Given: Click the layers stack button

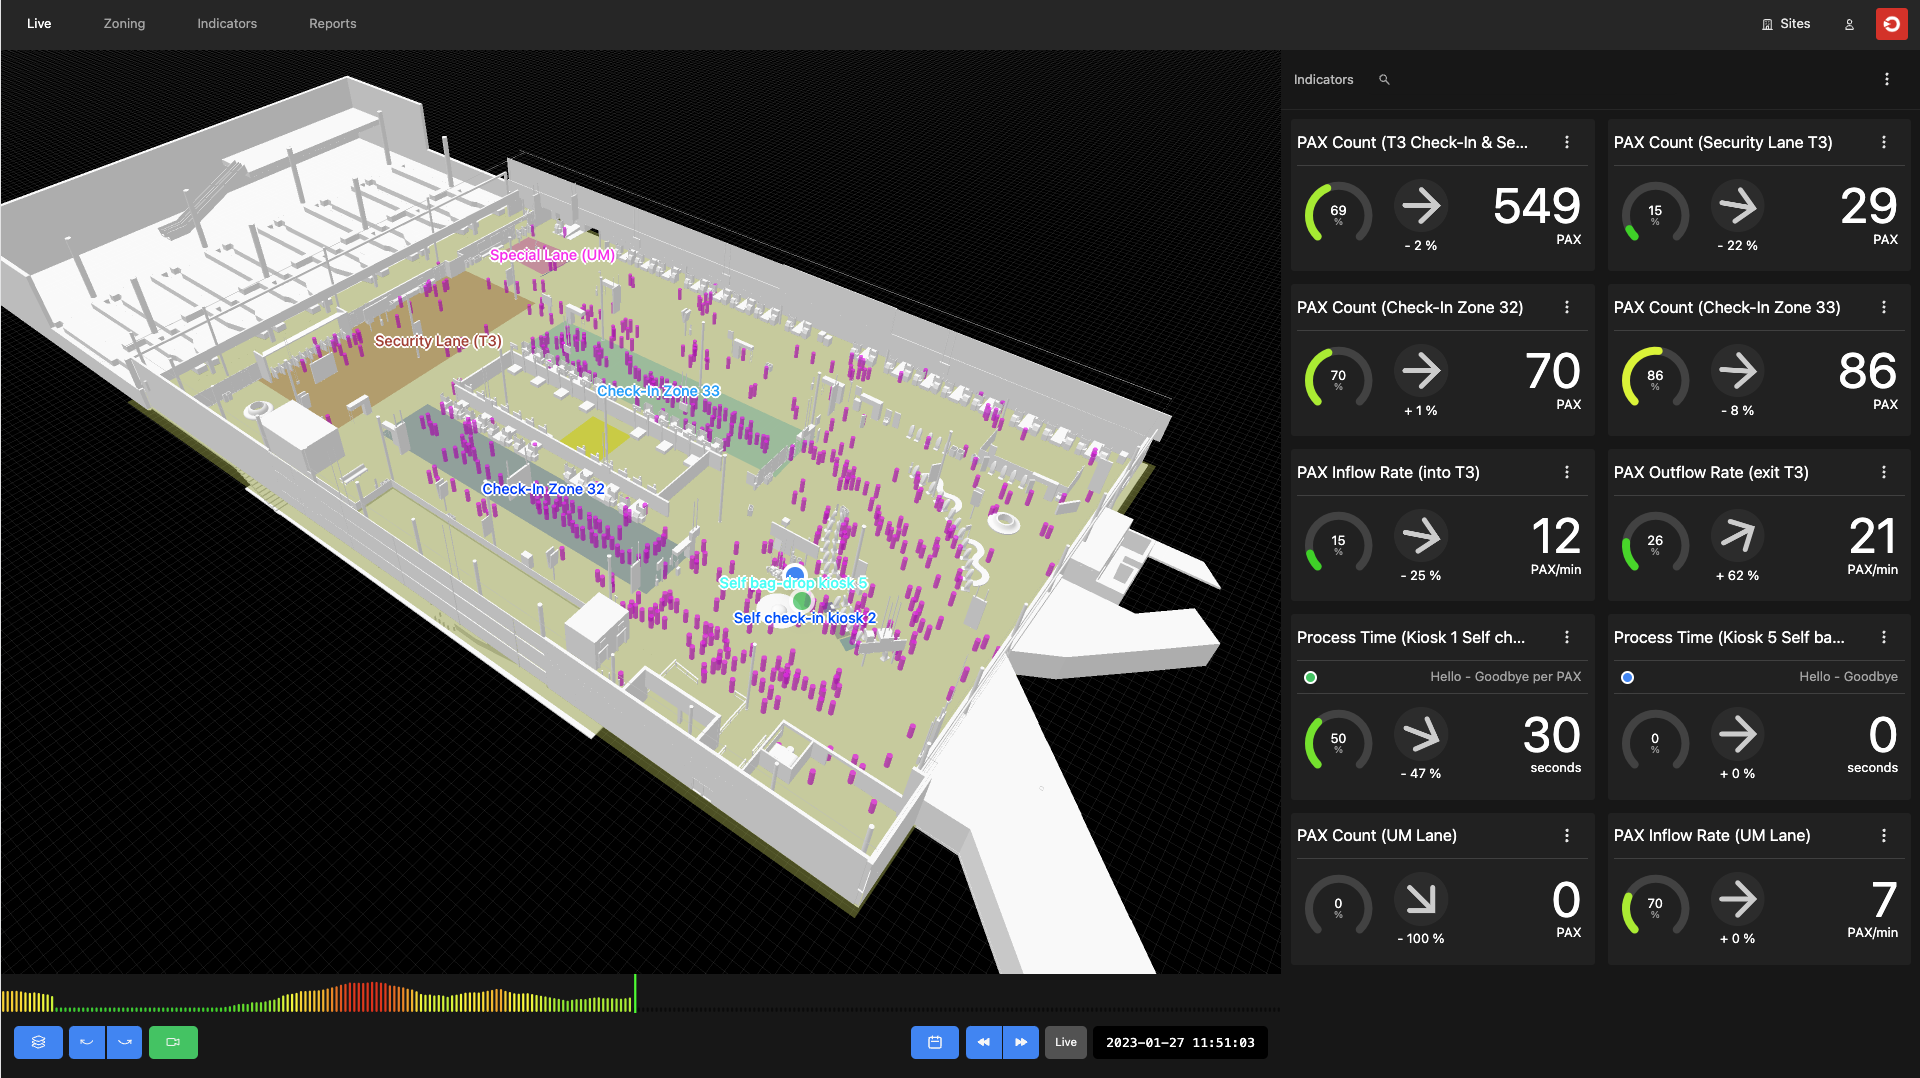Looking at the screenshot, I should pos(38,1042).
